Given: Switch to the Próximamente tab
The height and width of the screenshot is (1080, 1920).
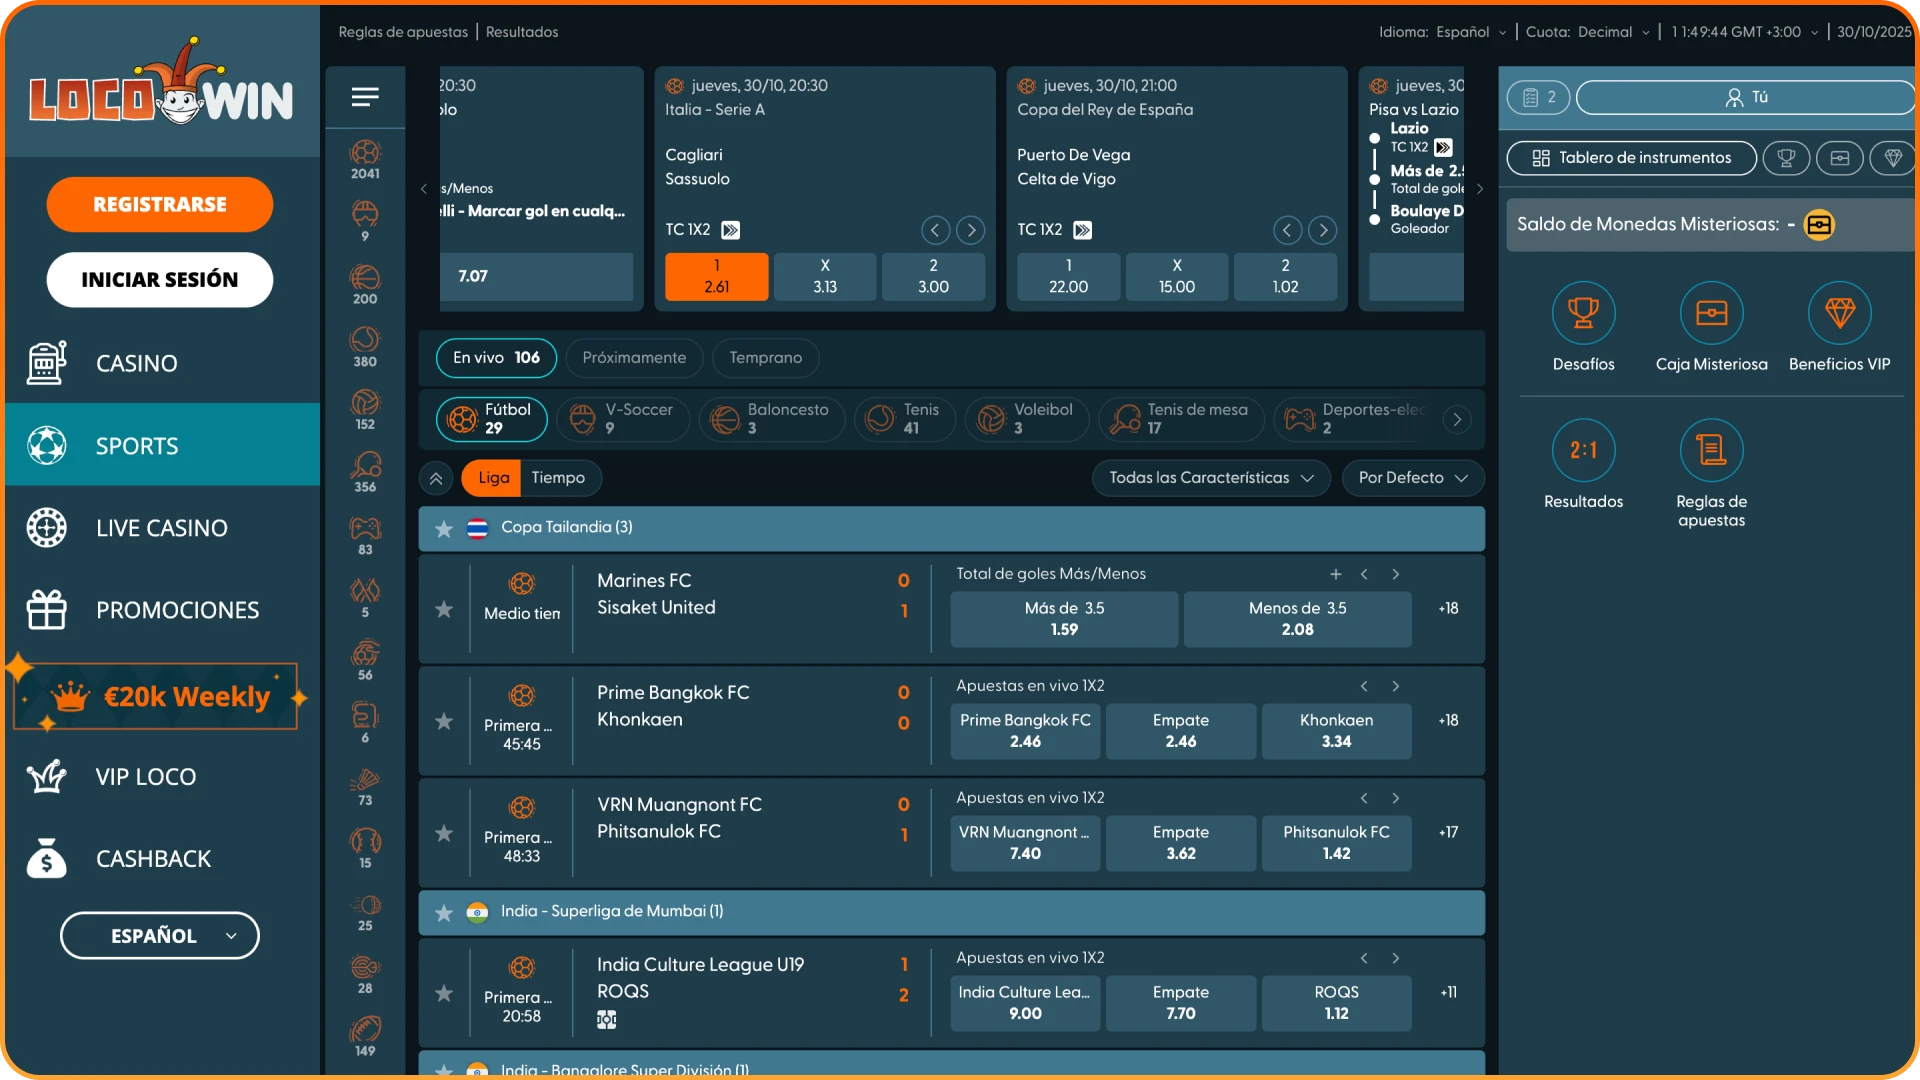Looking at the screenshot, I should point(634,358).
